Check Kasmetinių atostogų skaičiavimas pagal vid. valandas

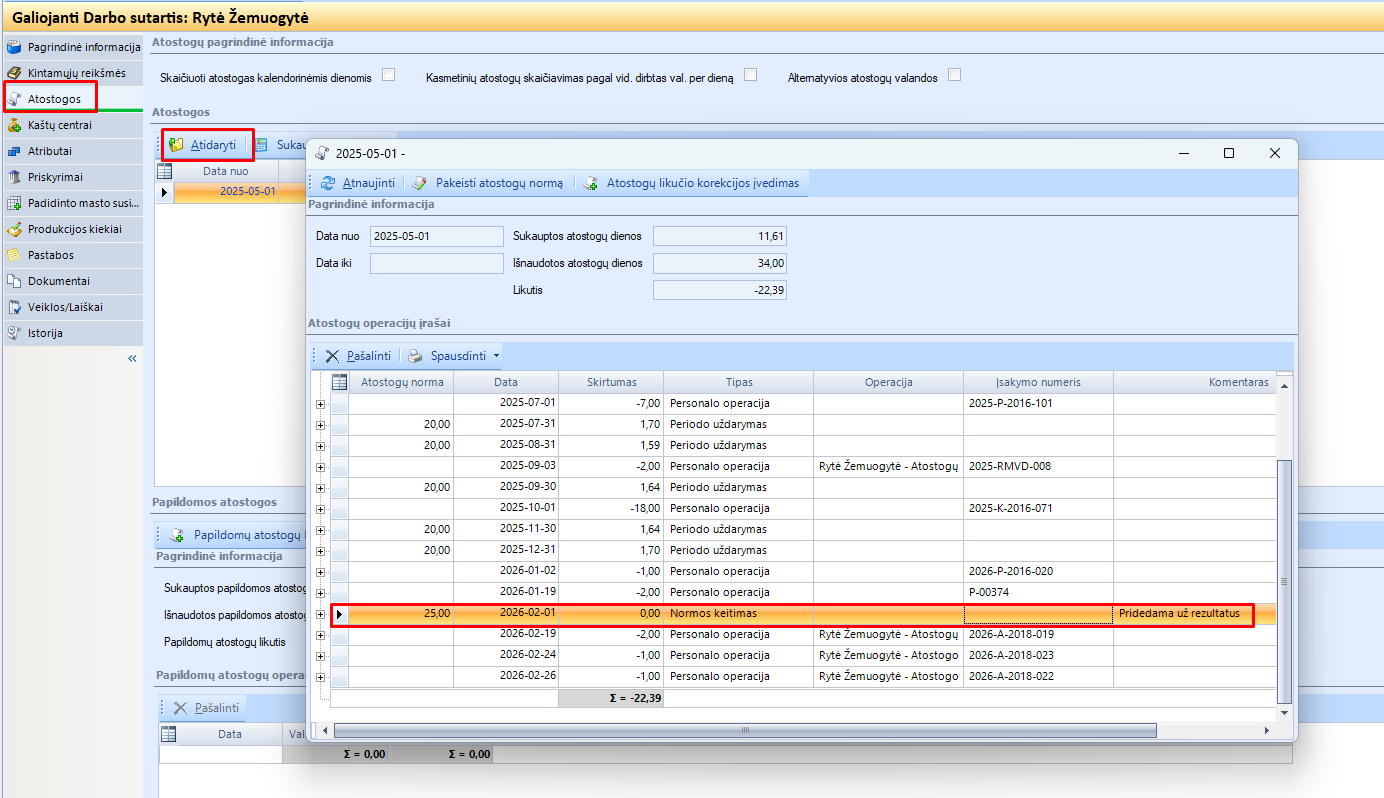click(x=750, y=75)
